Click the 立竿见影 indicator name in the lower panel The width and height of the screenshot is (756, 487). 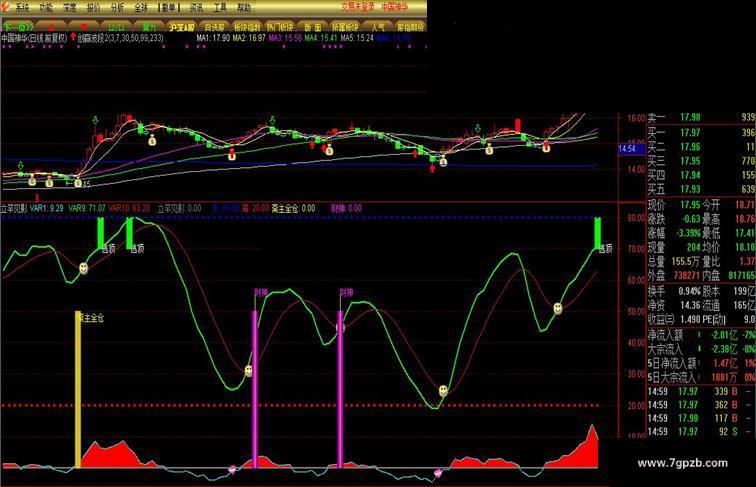click(x=14, y=208)
